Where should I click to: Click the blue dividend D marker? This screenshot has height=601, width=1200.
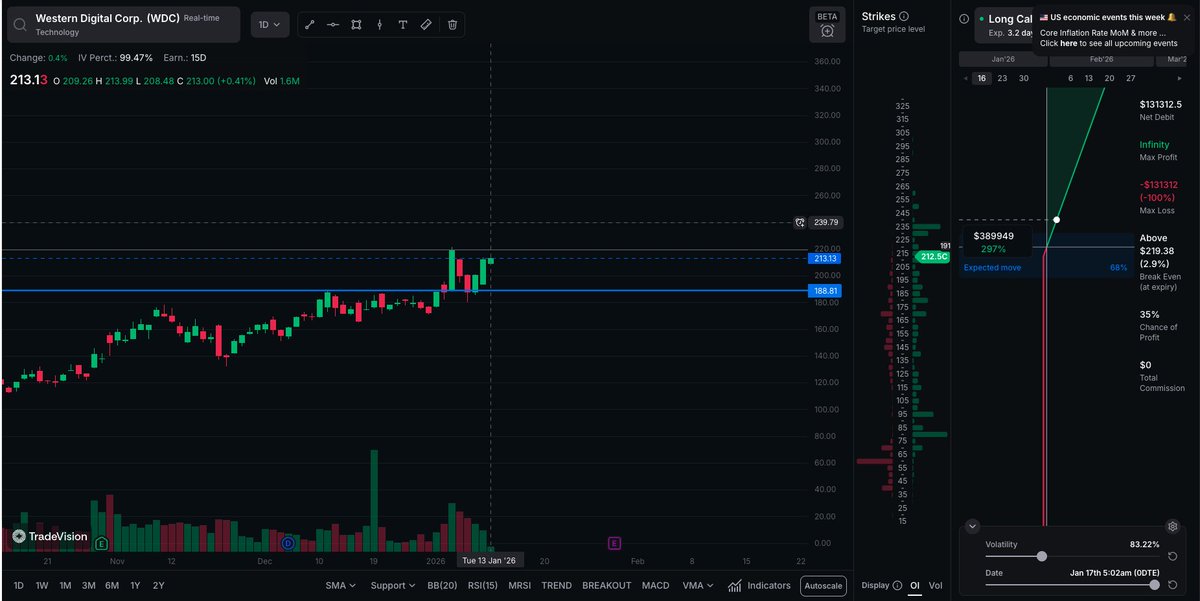287,543
